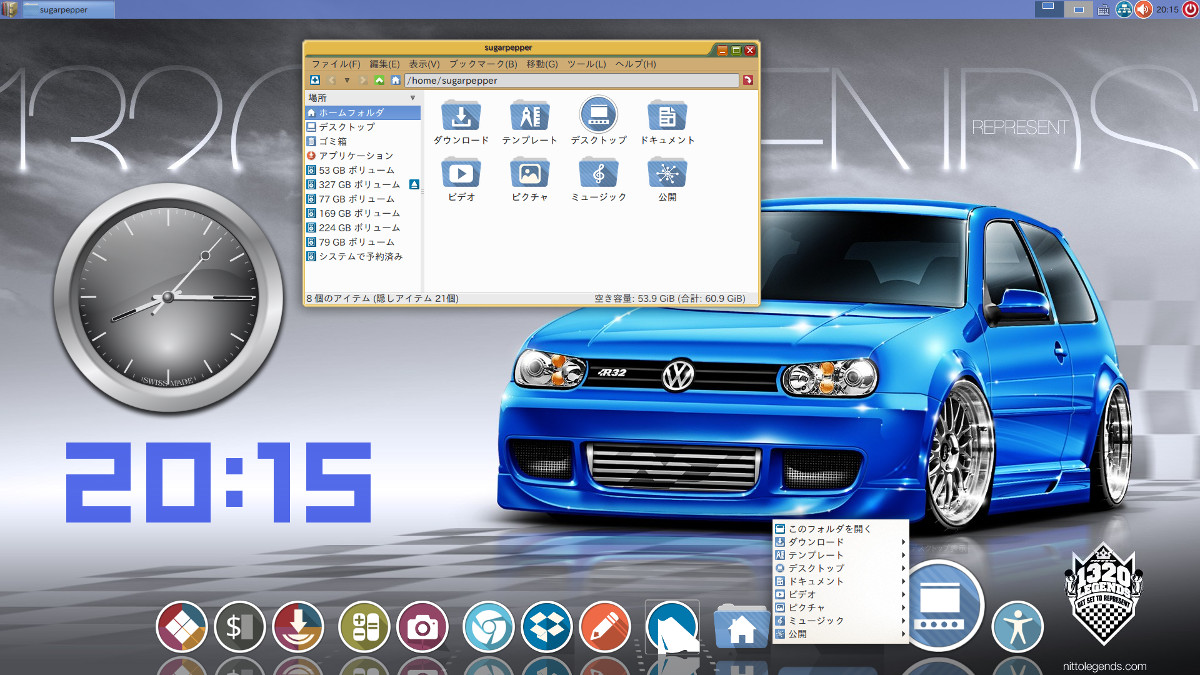The width and height of the screenshot is (1200, 675).
Task: Click the new tab icon in the file manager toolbar
Action: tap(315, 80)
